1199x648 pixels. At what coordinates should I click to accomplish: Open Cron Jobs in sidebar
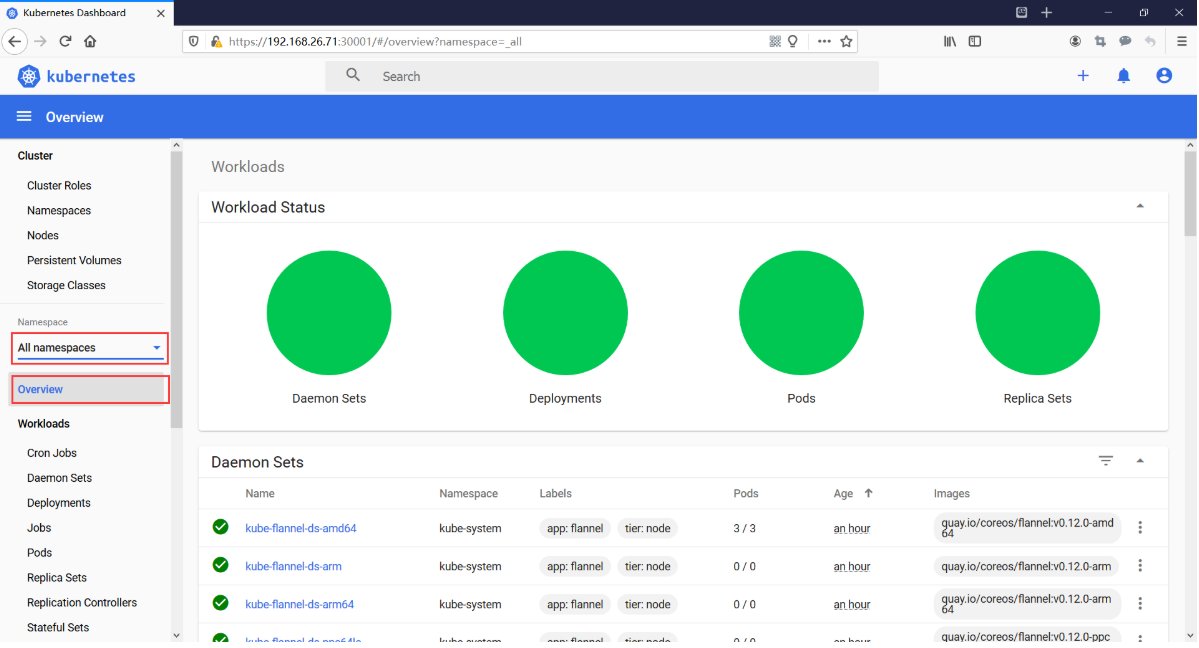pyautogui.click(x=52, y=453)
